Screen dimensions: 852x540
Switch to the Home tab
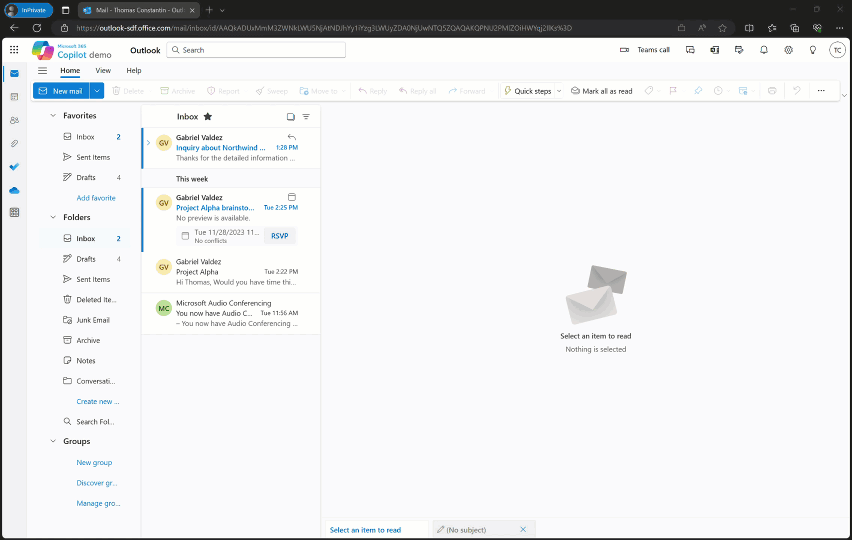click(x=70, y=71)
